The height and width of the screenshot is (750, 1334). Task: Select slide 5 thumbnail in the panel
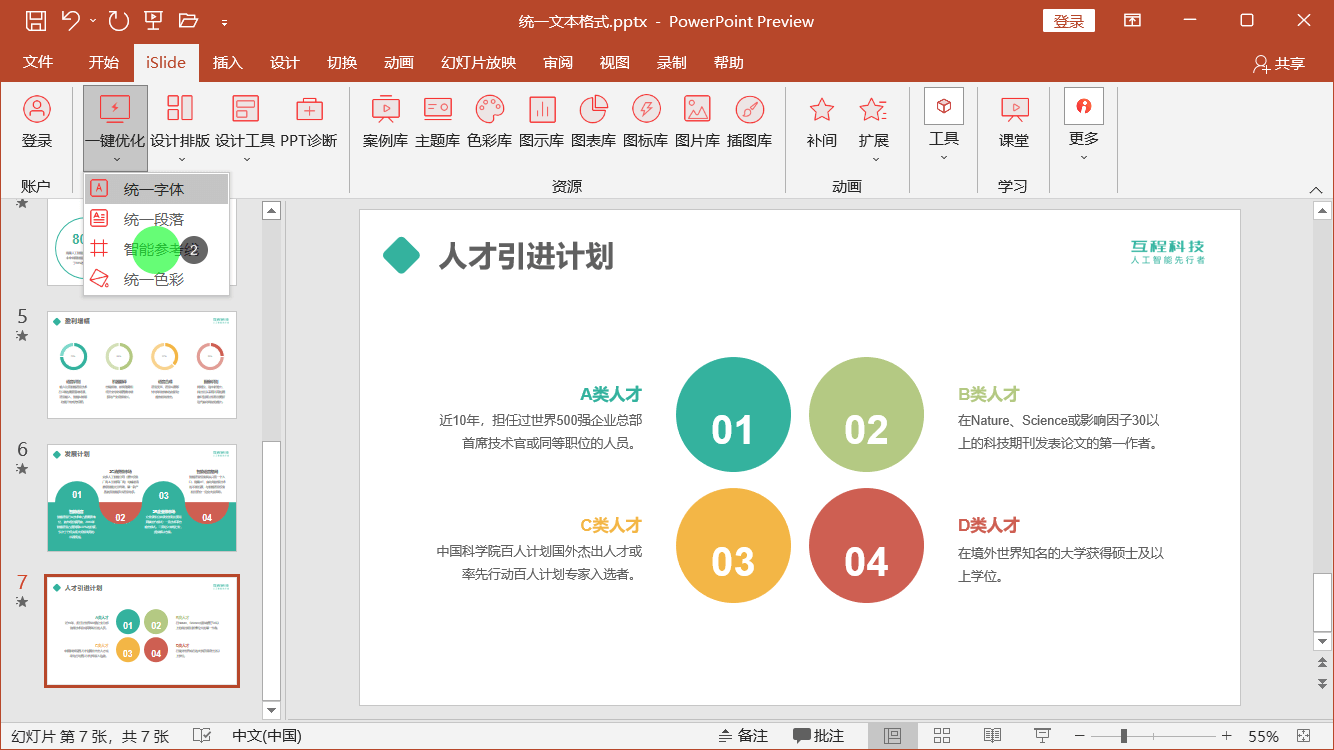141,364
